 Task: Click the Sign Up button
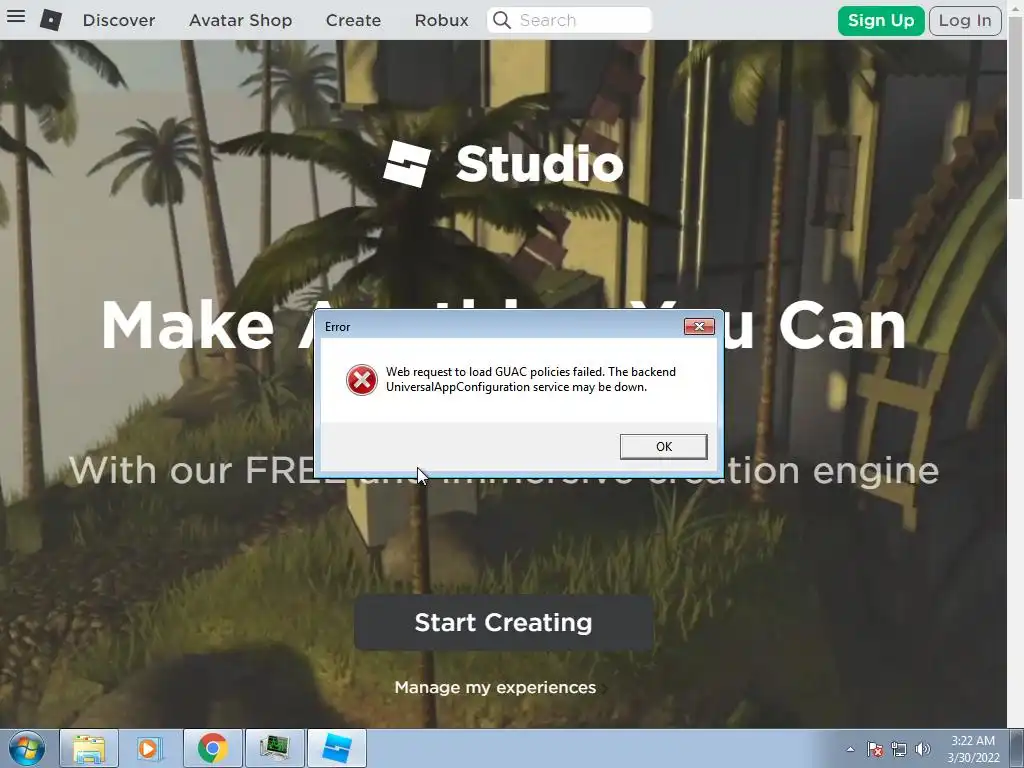881,20
